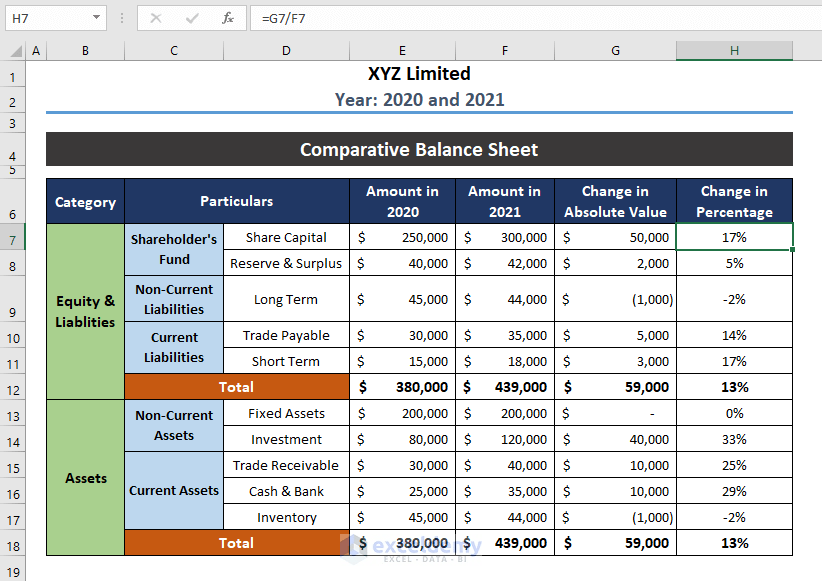
Task: Select column E header
Action: (x=402, y=50)
